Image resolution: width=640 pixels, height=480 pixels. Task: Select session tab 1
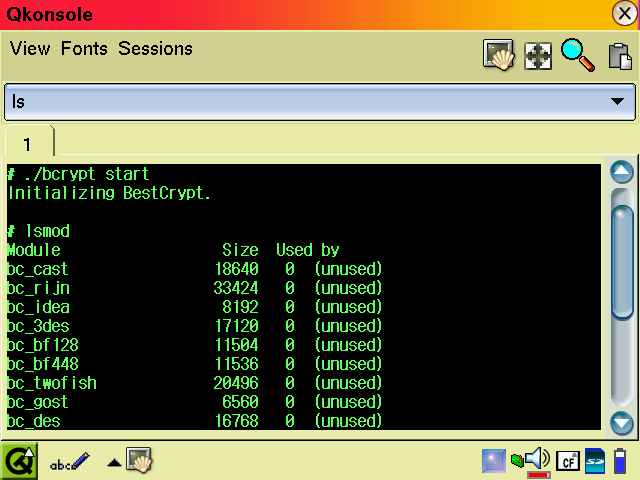tap(29, 141)
